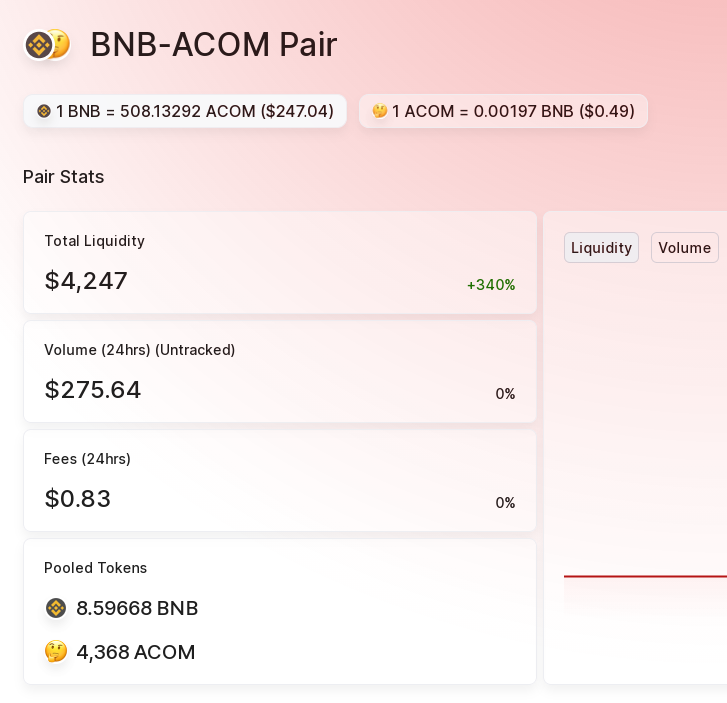The width and height of the screenshot is (727, 703).
Task: Select the +340% liquidity change
Action: pos(491,285)
